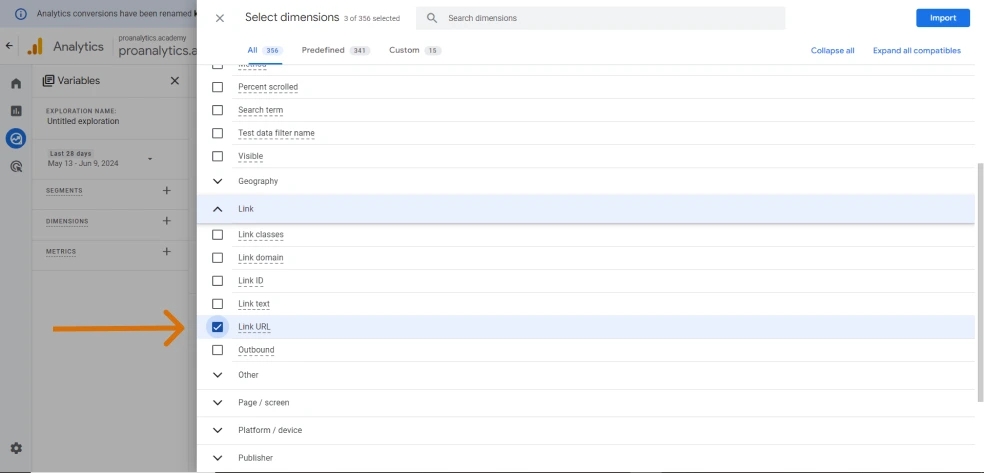Click the Link URL label text
Screen dimensions: 984x473
click(x=254, y=327)
